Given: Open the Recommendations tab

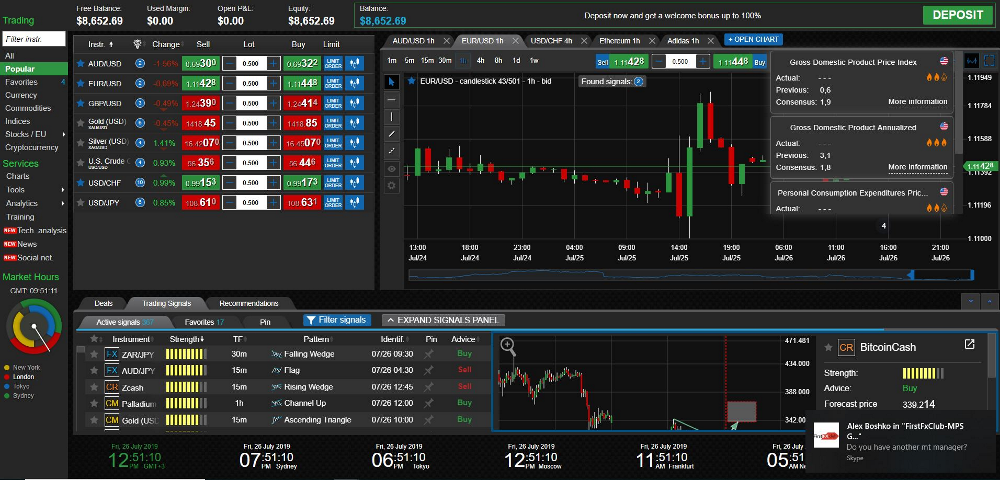Looking at the screenshot, I should point(248,303).
